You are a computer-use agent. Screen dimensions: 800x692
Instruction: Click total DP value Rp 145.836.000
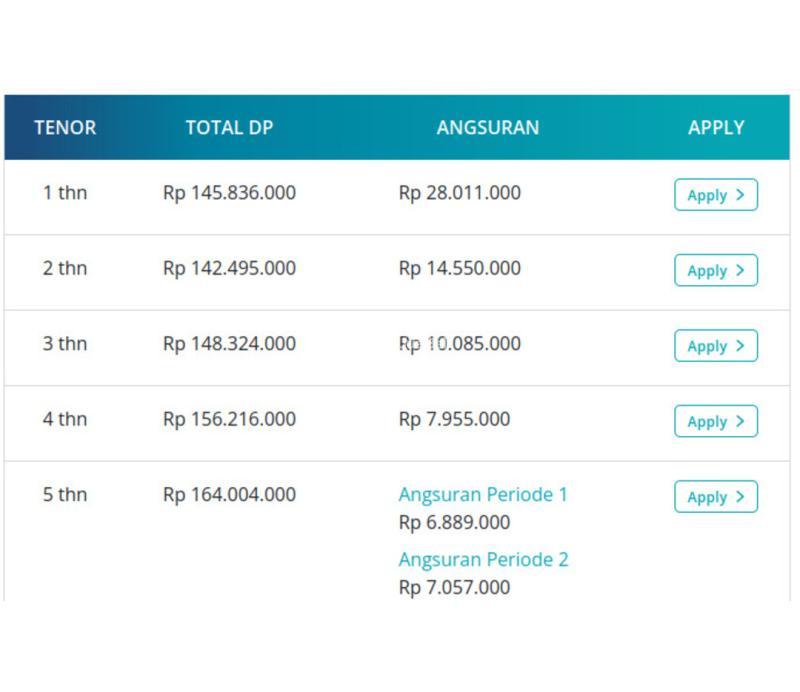coord(229,193)
